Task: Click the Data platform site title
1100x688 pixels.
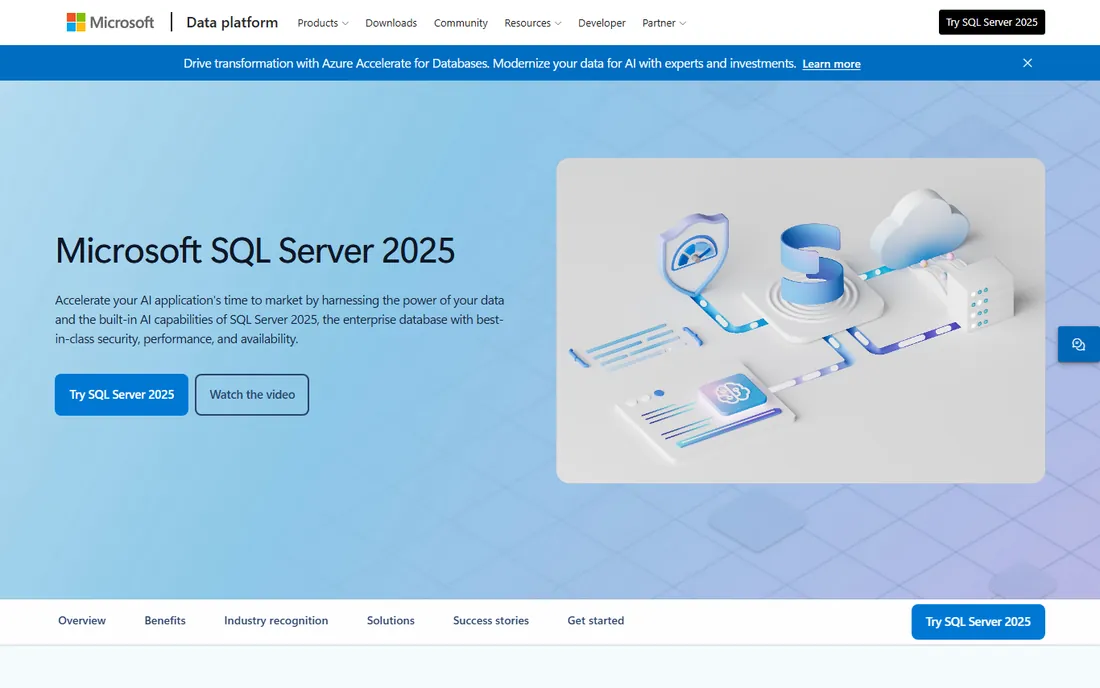Action: coord(232,22)
